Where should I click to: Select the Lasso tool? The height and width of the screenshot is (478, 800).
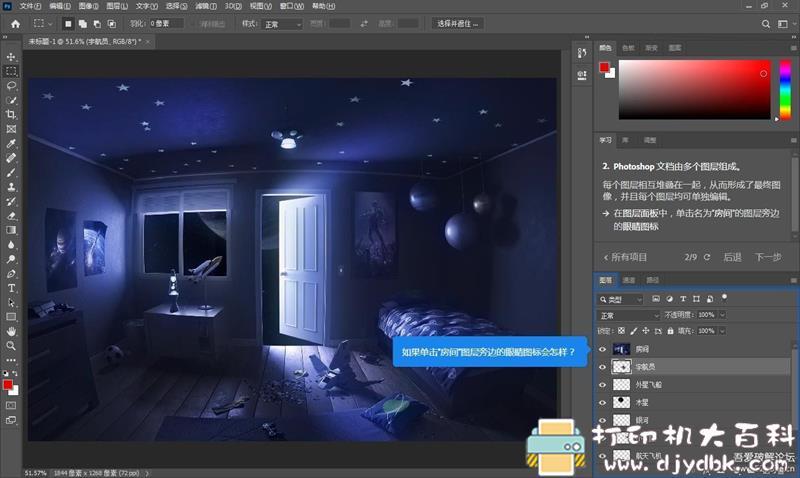[x=11, y=85]
